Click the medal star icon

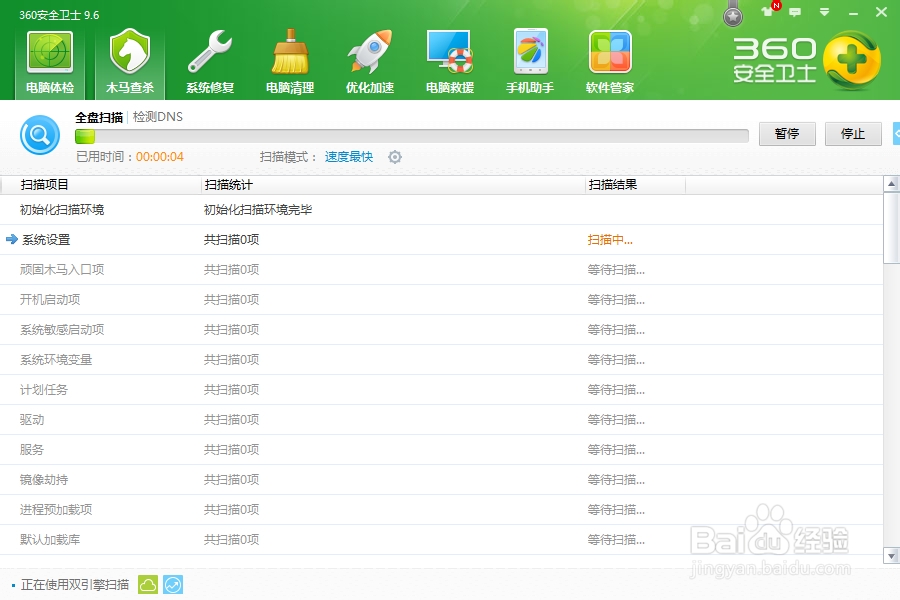click(733, 17)
